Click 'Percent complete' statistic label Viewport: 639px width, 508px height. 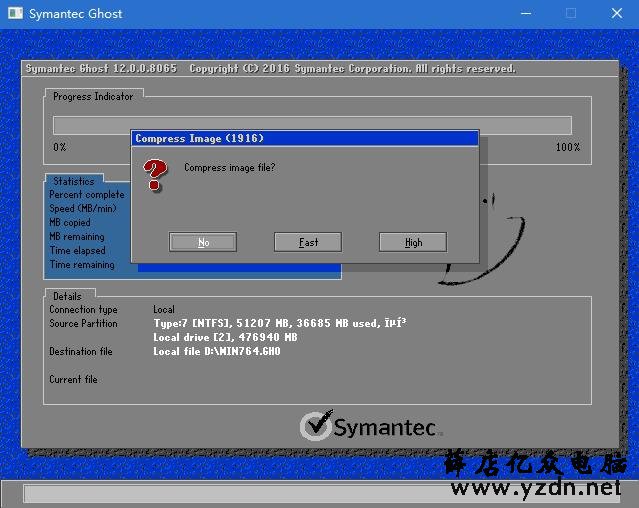click(87, 195)
